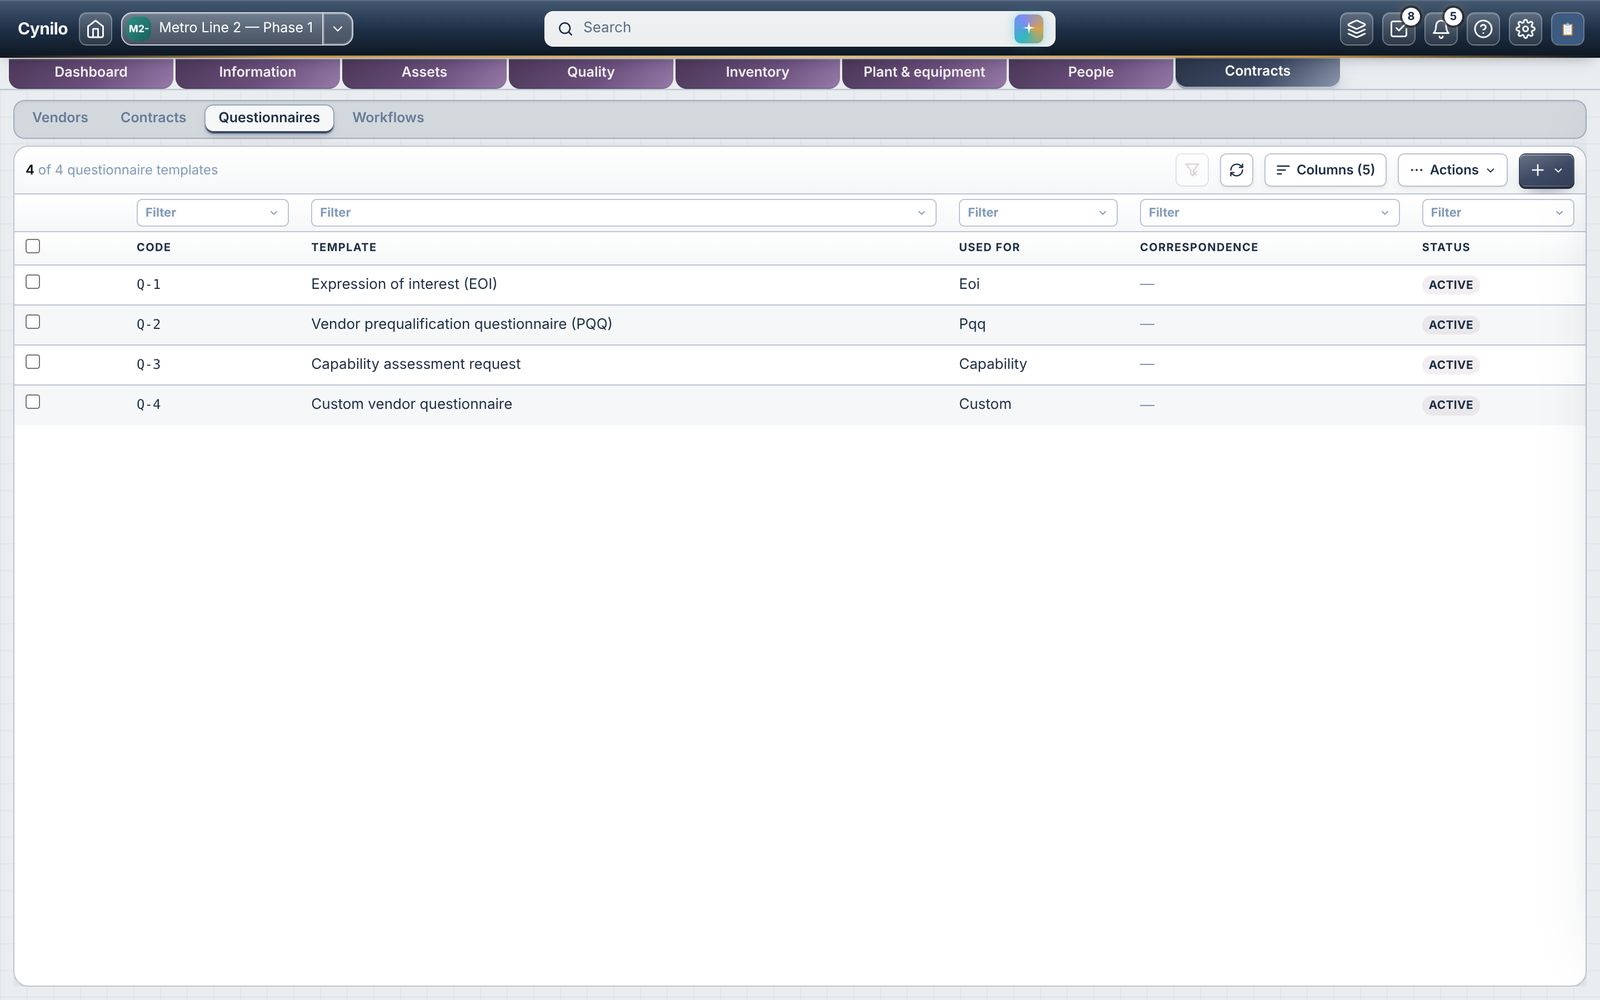Select all rows with the header checkbox
The image size is (1600, 1000).
tap(33, 246)
